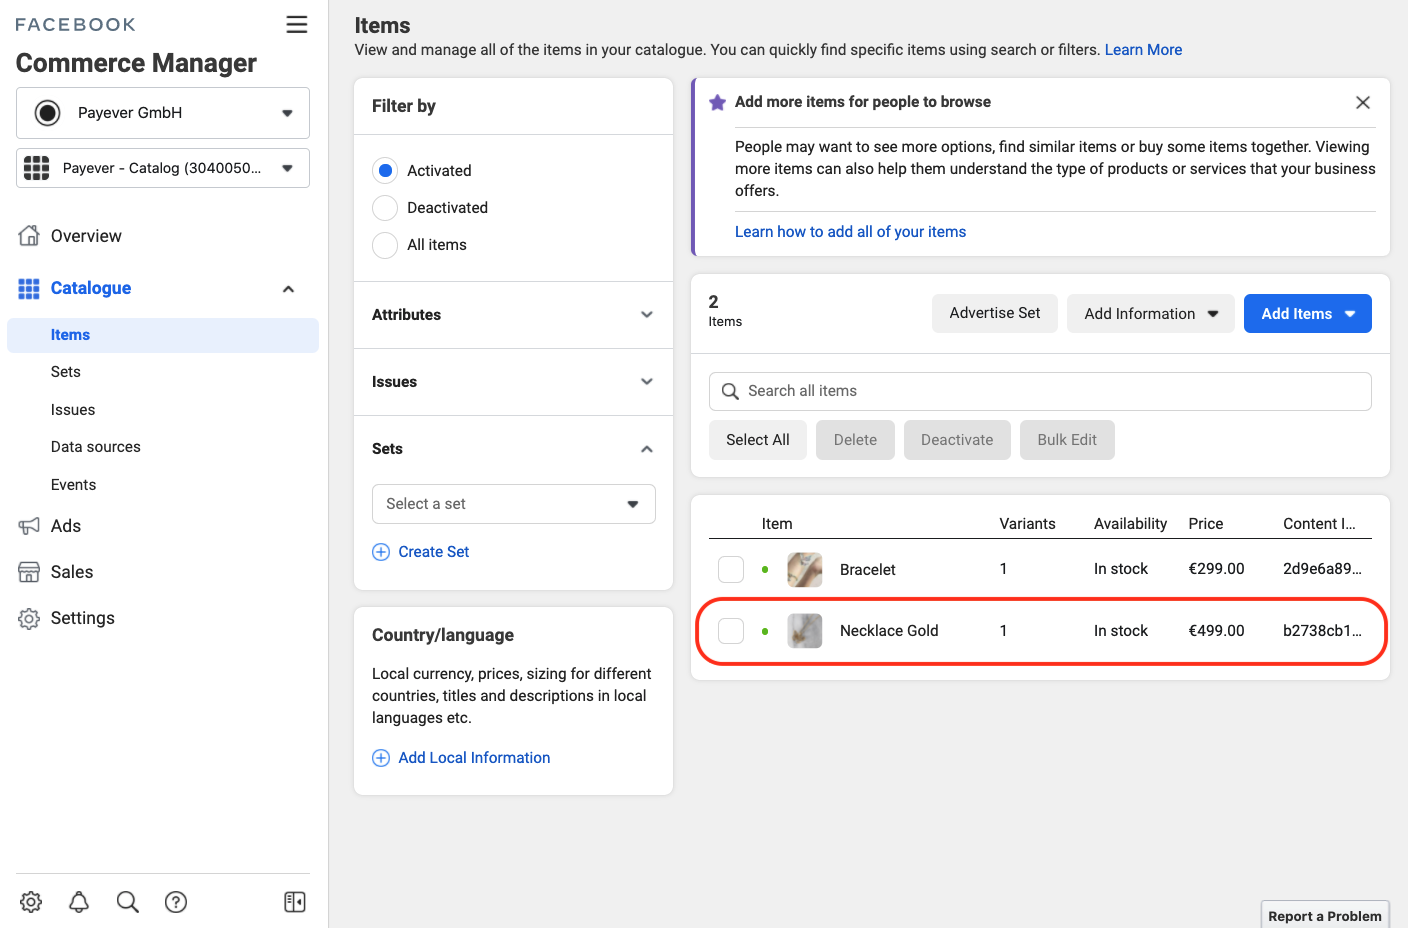Image resolution: width=1408 pixels, height=928 pixels.
Task: Click the Select All button
Action: point(758,440)
